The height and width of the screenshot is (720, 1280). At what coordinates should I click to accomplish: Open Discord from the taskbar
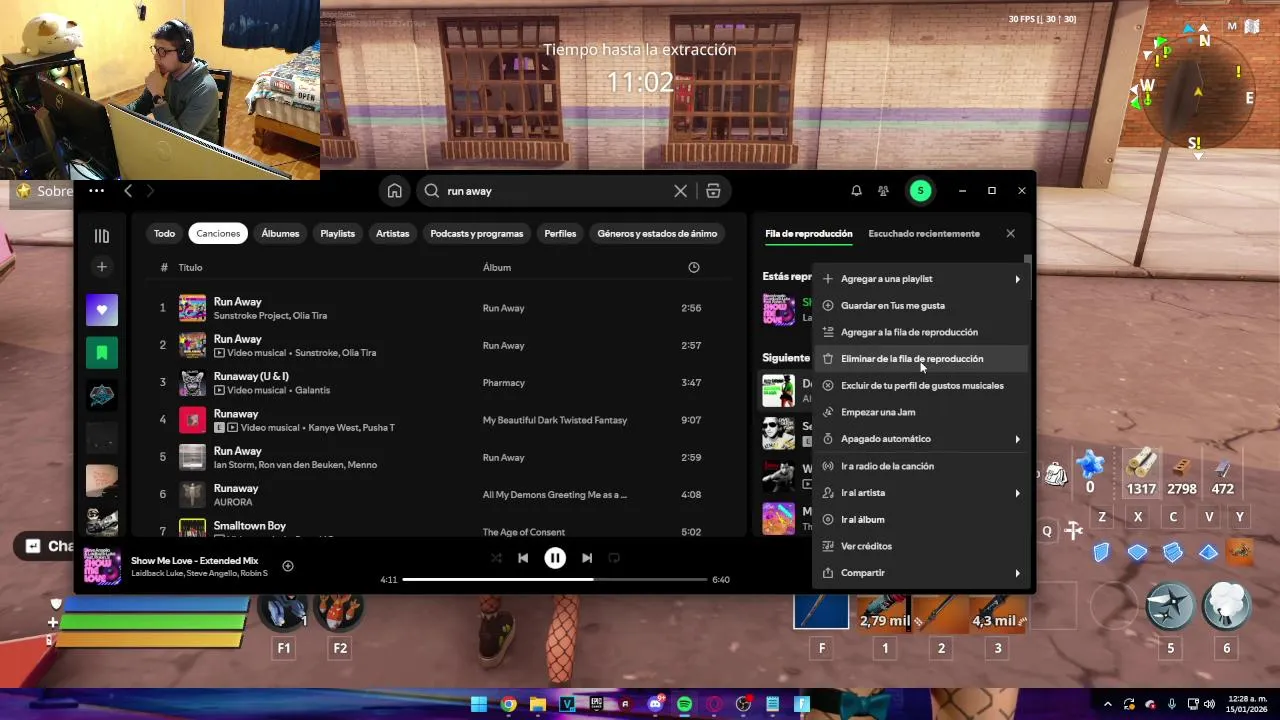(656, 704)
